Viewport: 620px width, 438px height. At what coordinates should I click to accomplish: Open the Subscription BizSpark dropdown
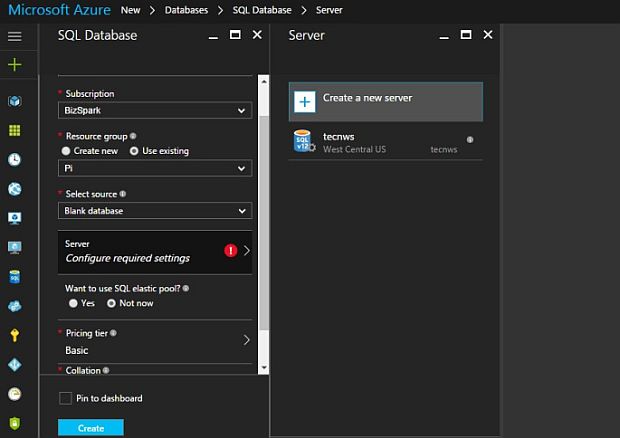pyautogui.click(x=155, y=110)
